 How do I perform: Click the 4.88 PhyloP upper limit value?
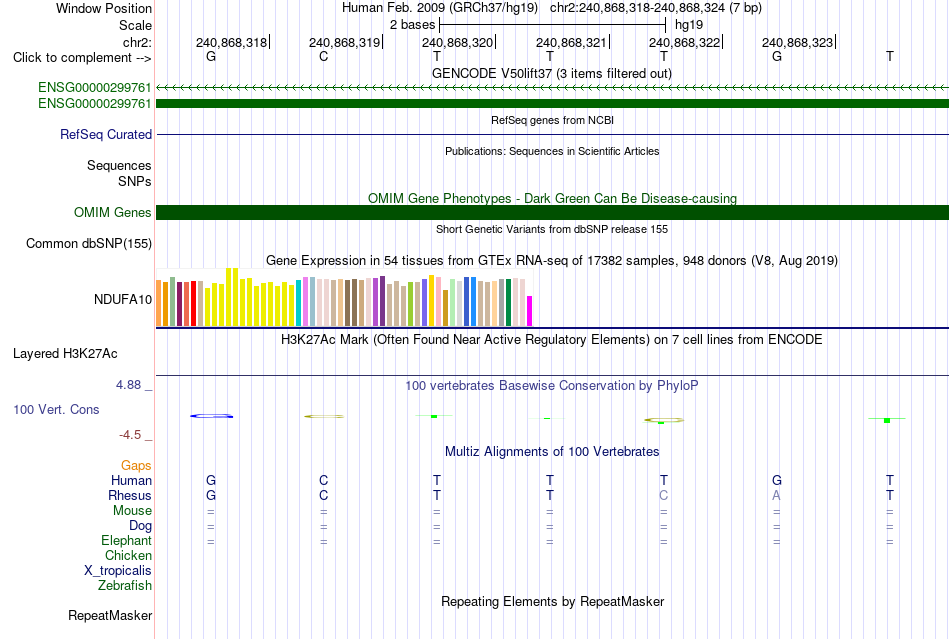click(x=128, y=385)
